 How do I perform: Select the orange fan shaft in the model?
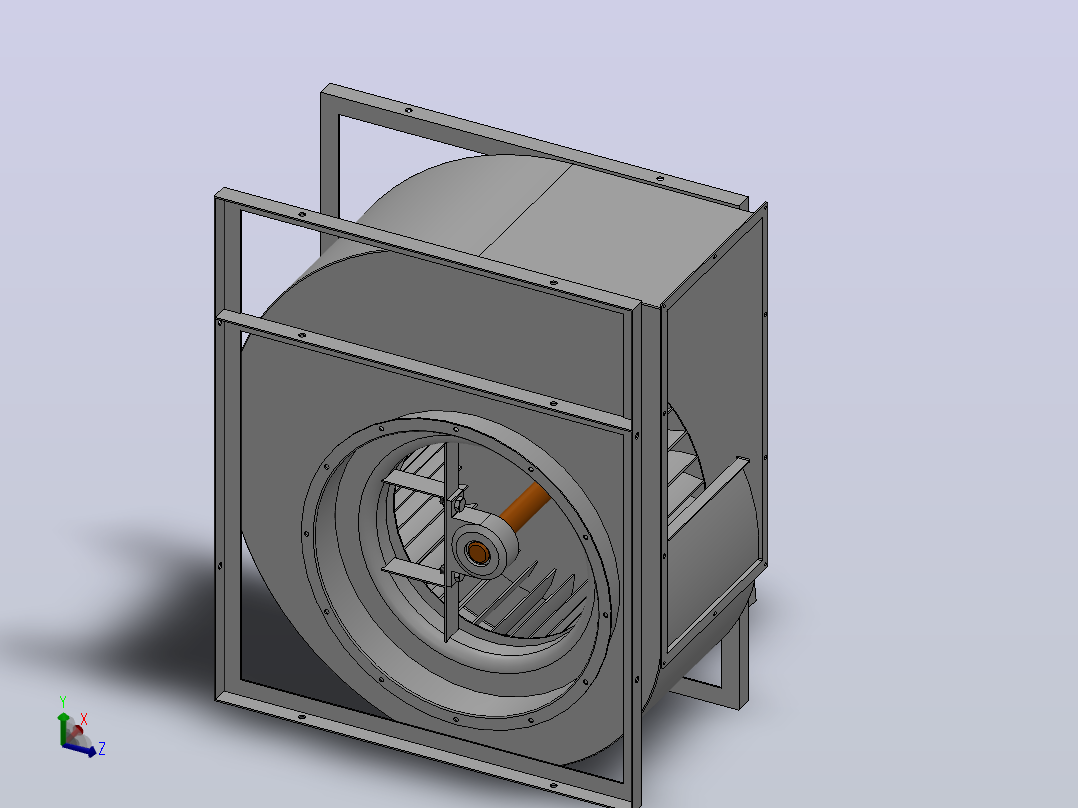click(525, 507)
